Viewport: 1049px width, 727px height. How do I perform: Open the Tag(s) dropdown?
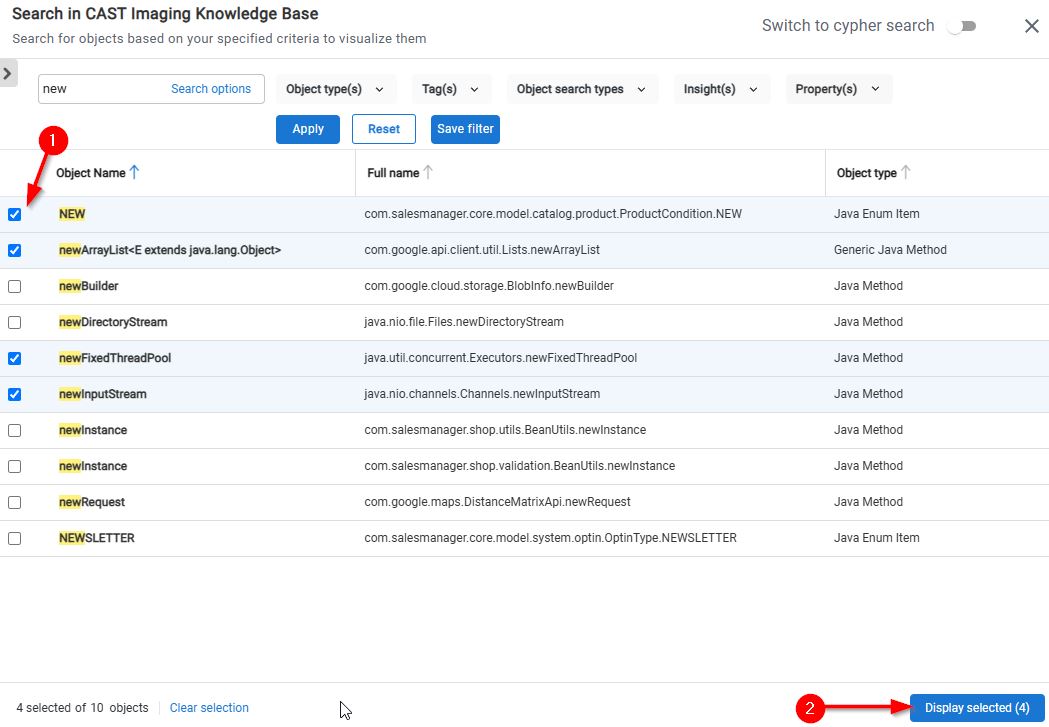(452, 89)
